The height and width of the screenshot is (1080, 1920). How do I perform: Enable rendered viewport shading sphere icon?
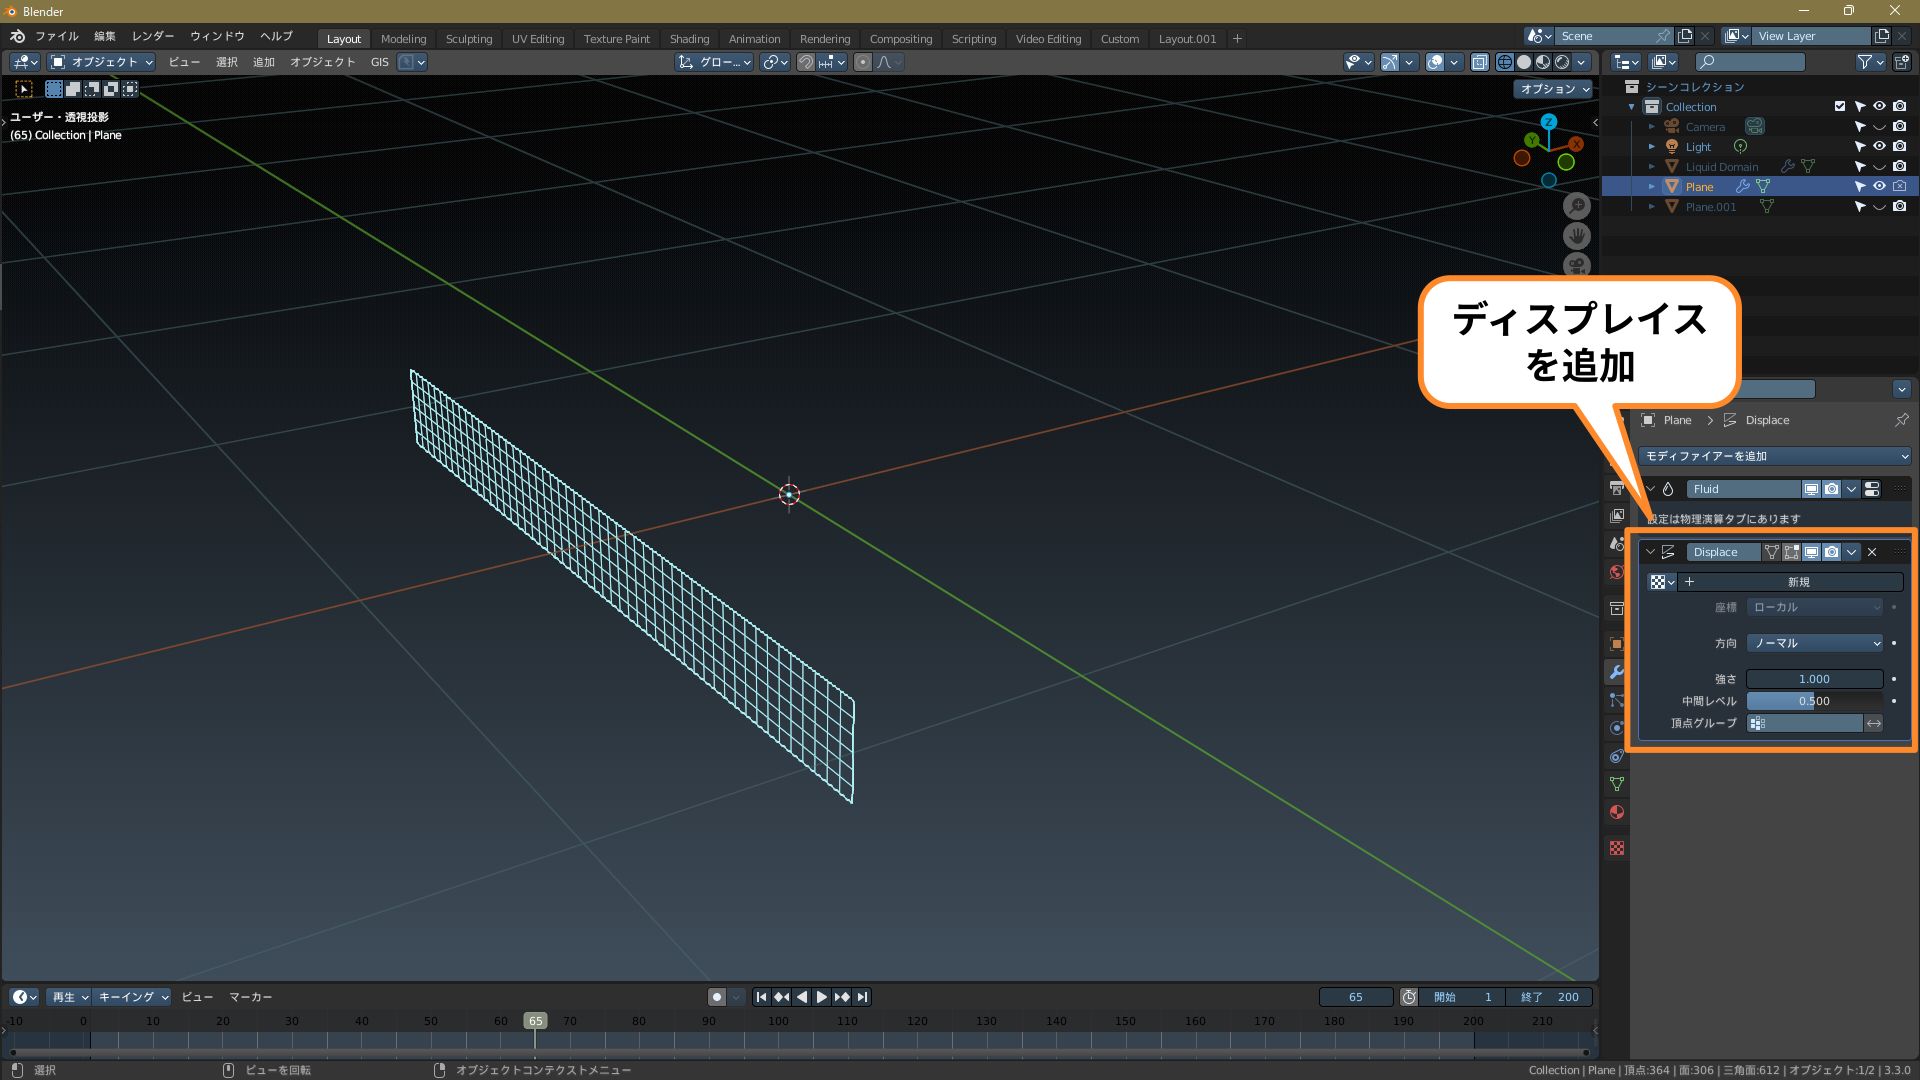pyautogui.click(x=1563, y=62)
